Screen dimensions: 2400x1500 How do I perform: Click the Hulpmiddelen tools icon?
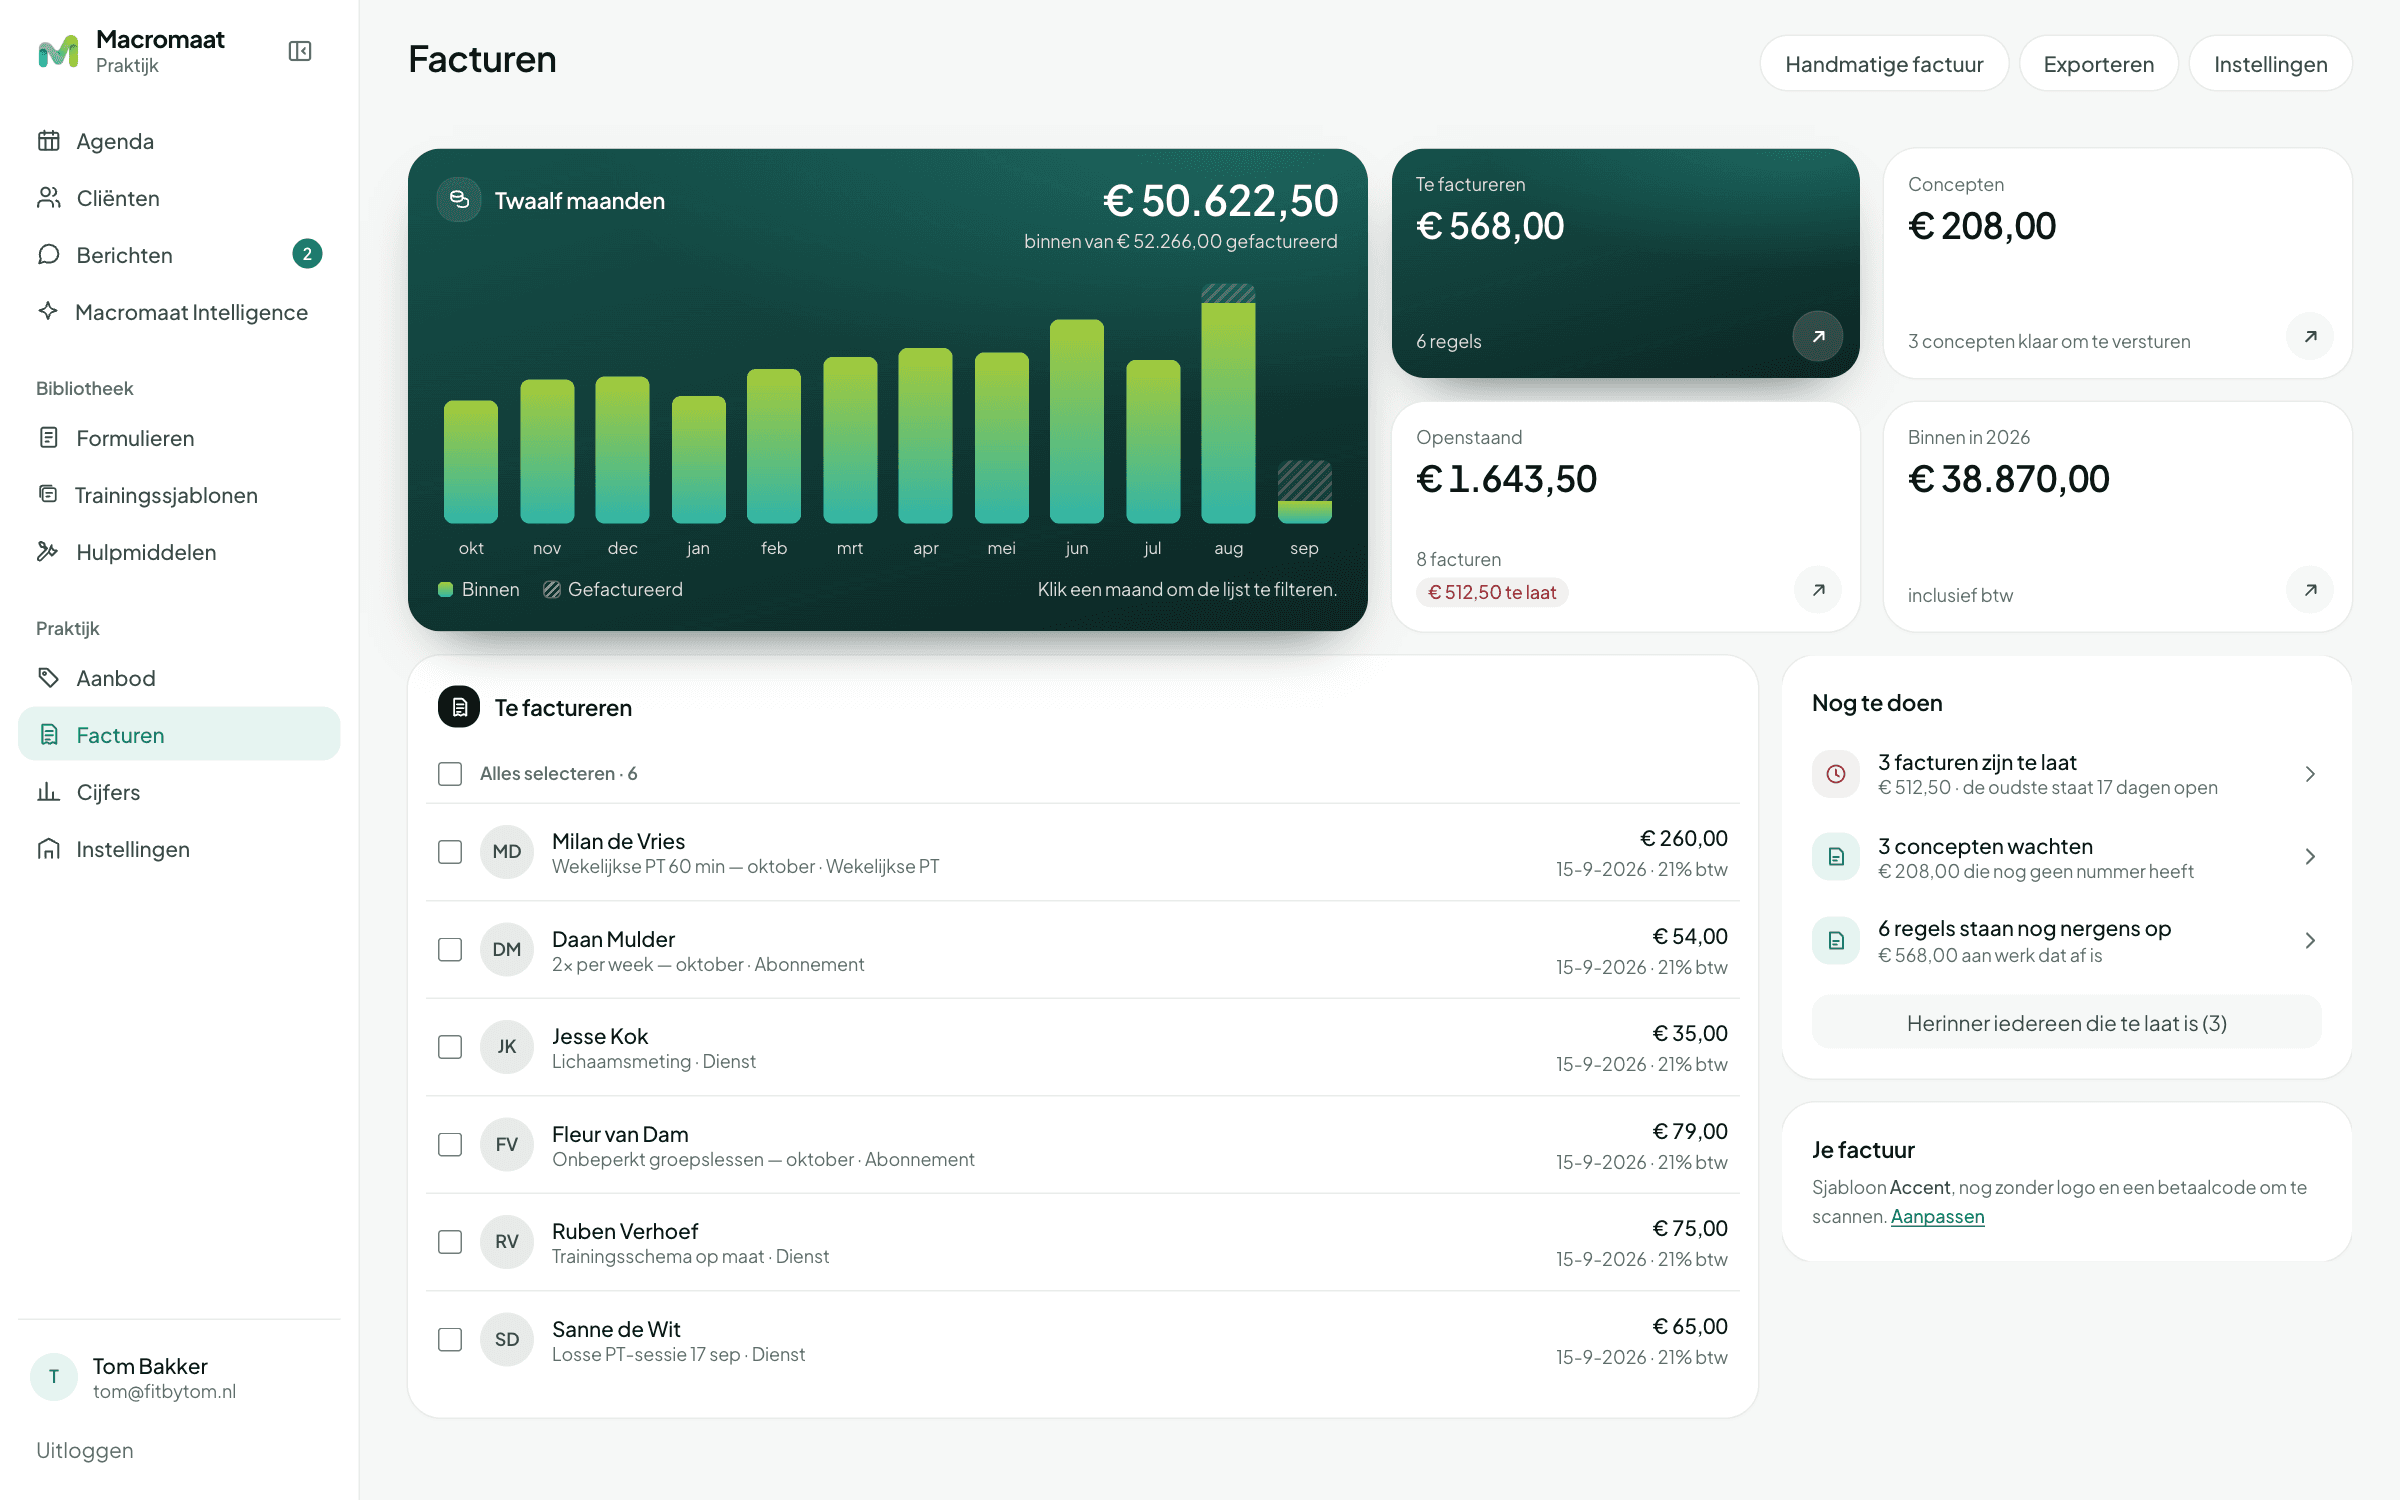[48, 551]
